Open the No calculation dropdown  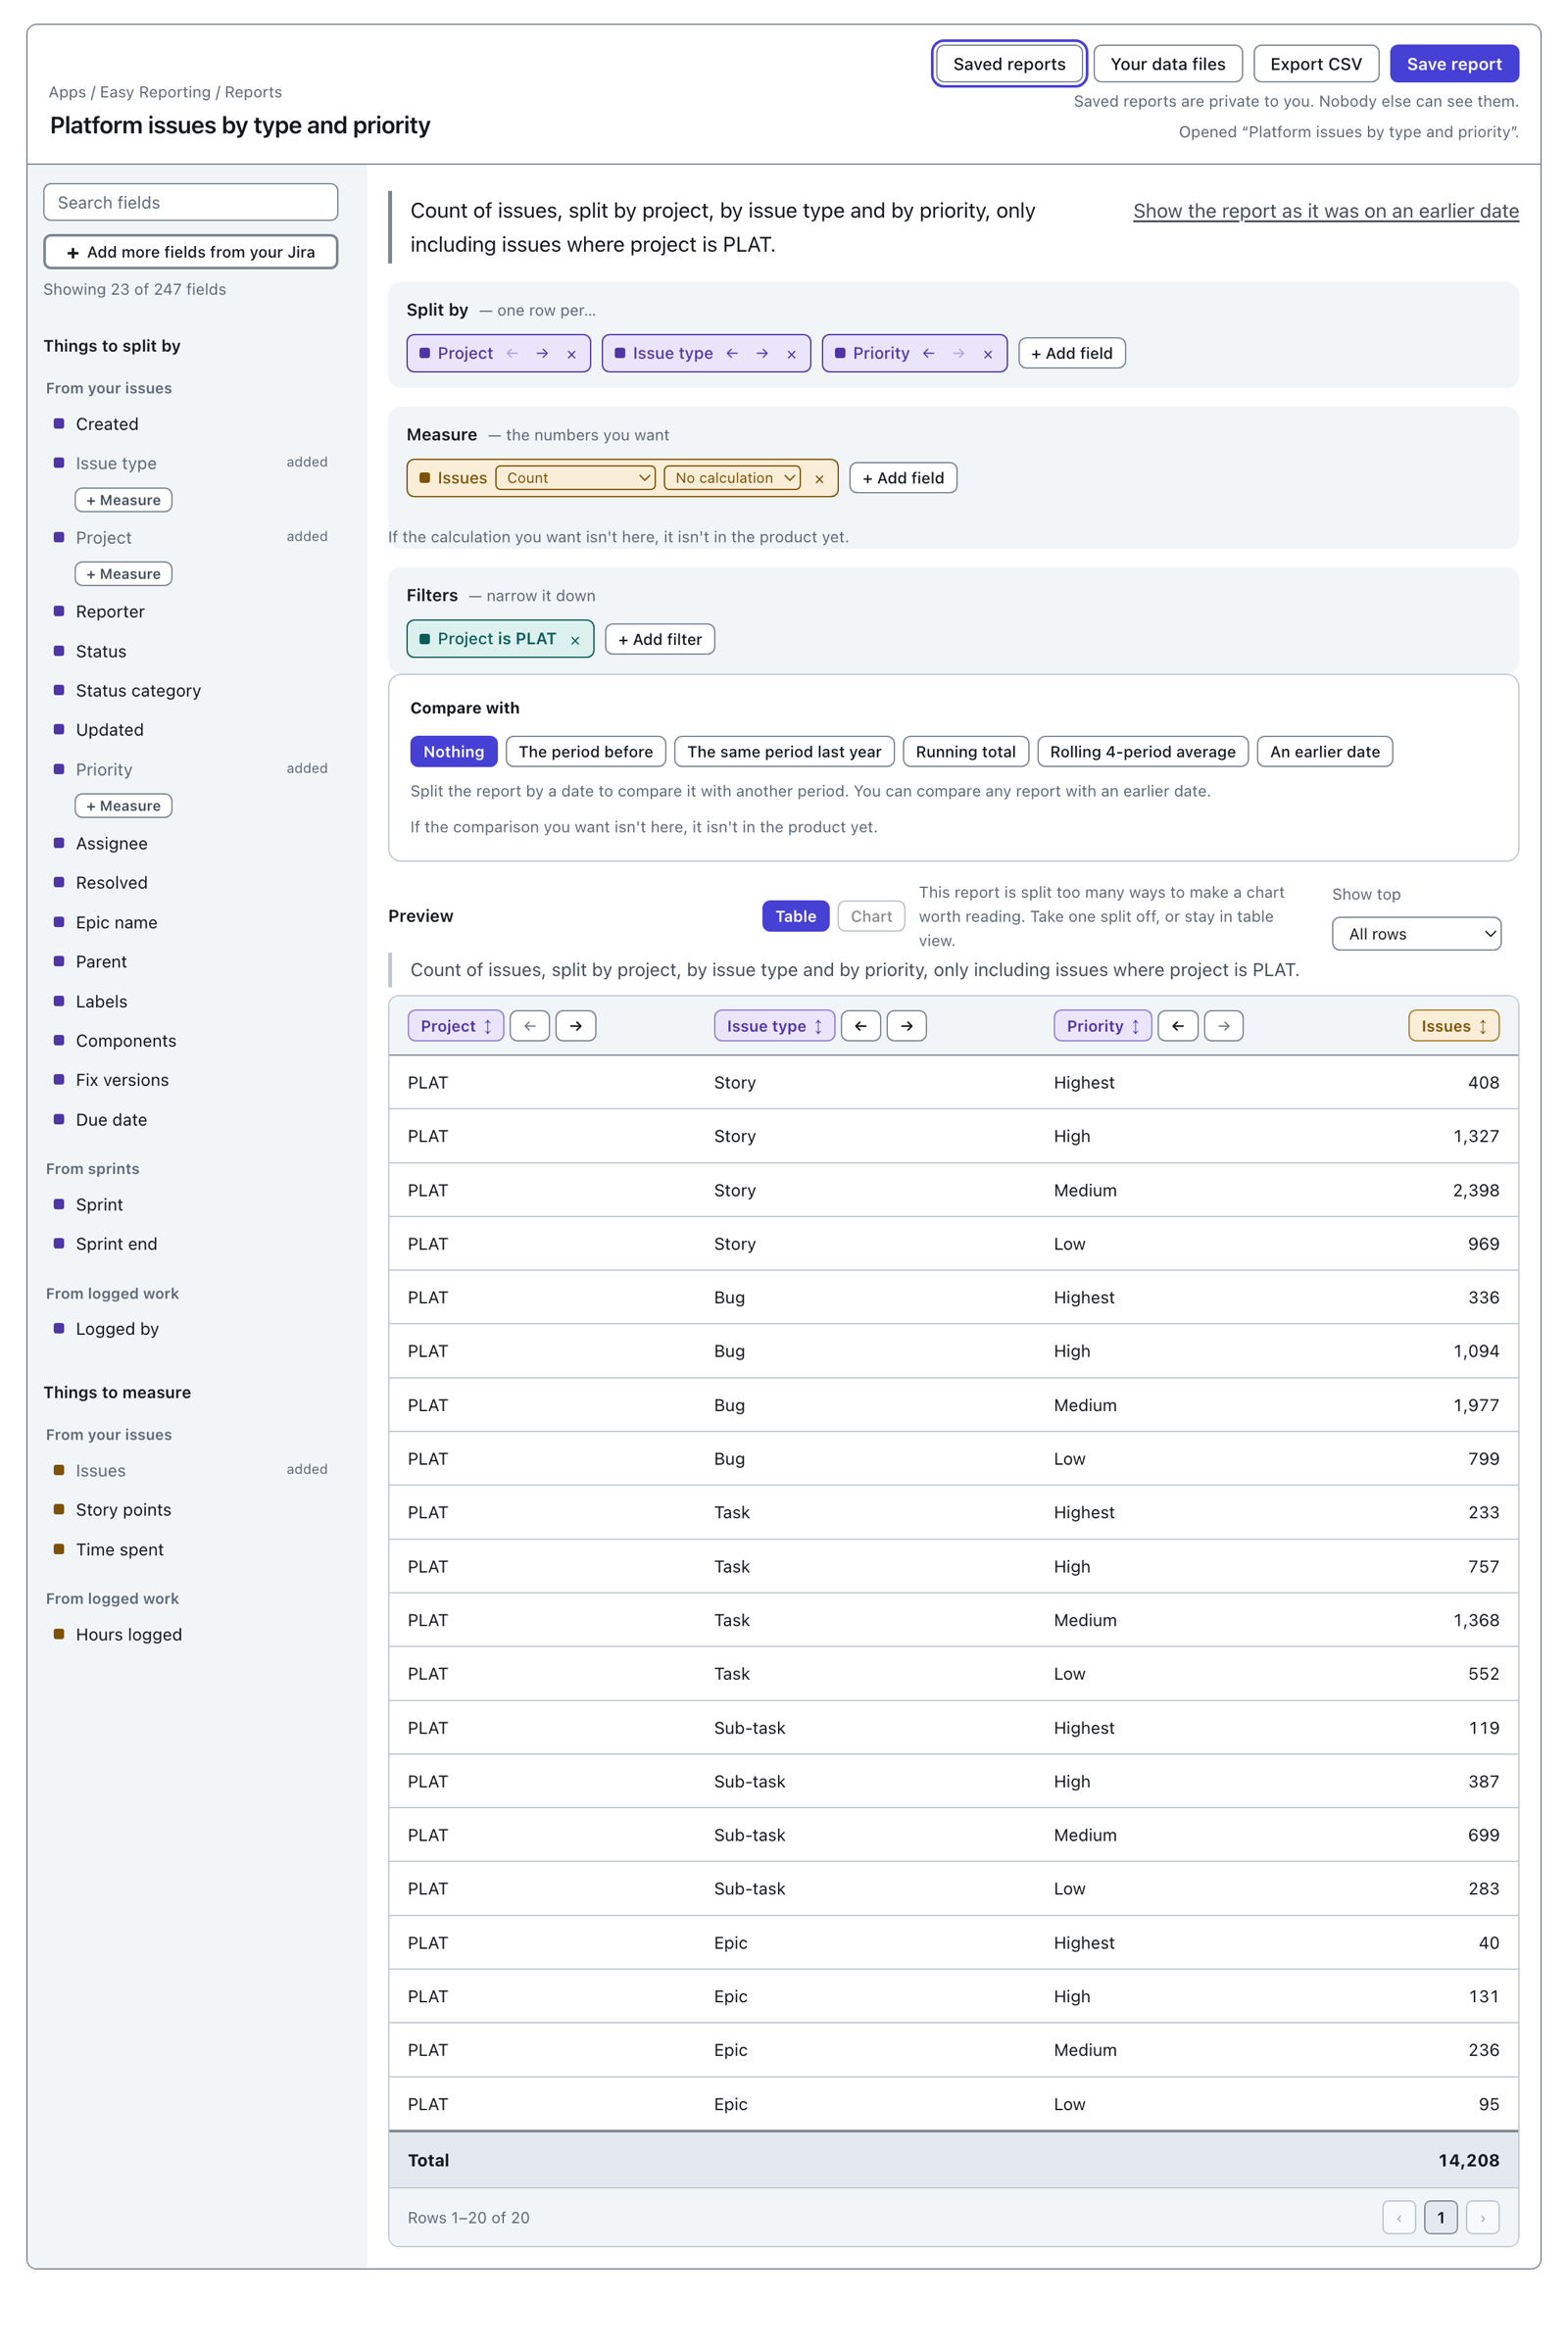pyautogui.click(x=733, y=478)
